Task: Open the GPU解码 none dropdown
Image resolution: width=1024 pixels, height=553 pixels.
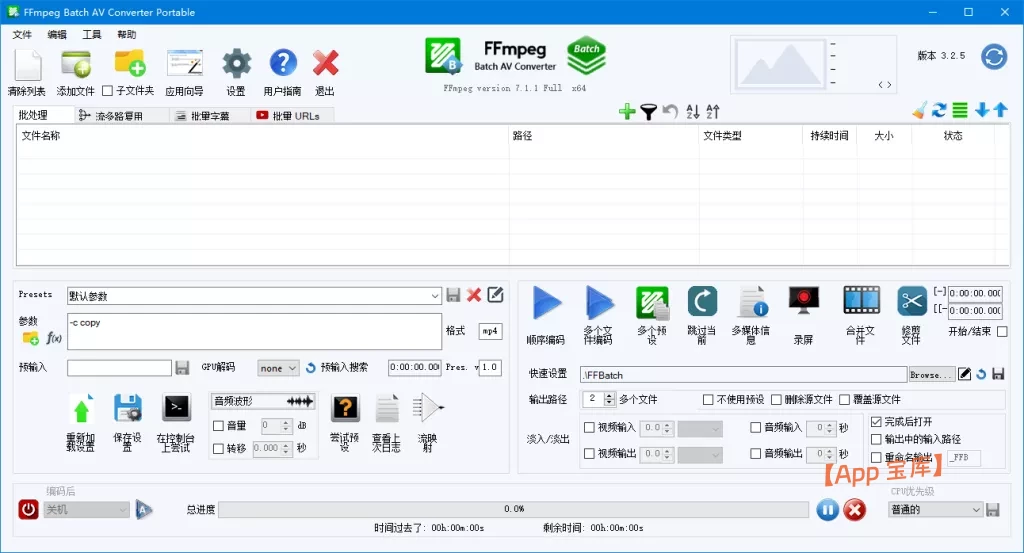Action: [x=278, y=368]
